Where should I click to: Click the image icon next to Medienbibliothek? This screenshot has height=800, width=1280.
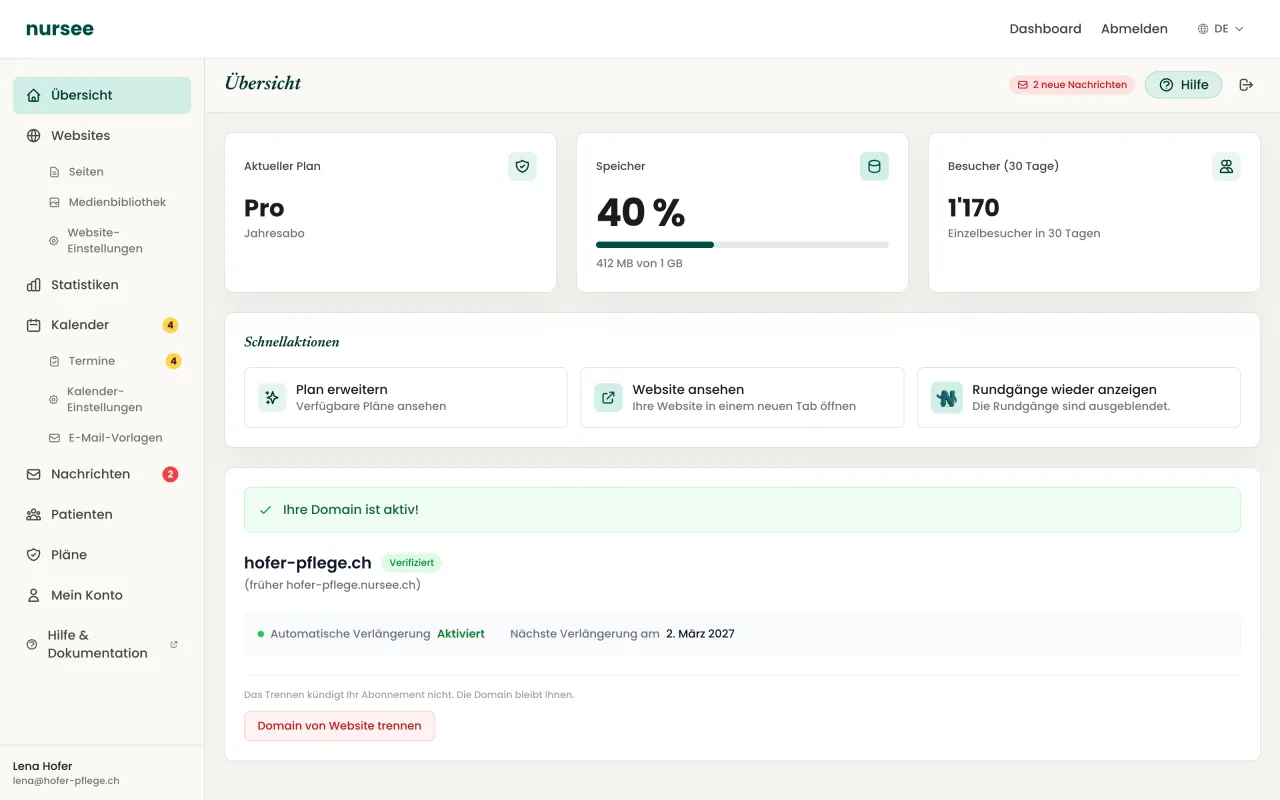point(54,202)
